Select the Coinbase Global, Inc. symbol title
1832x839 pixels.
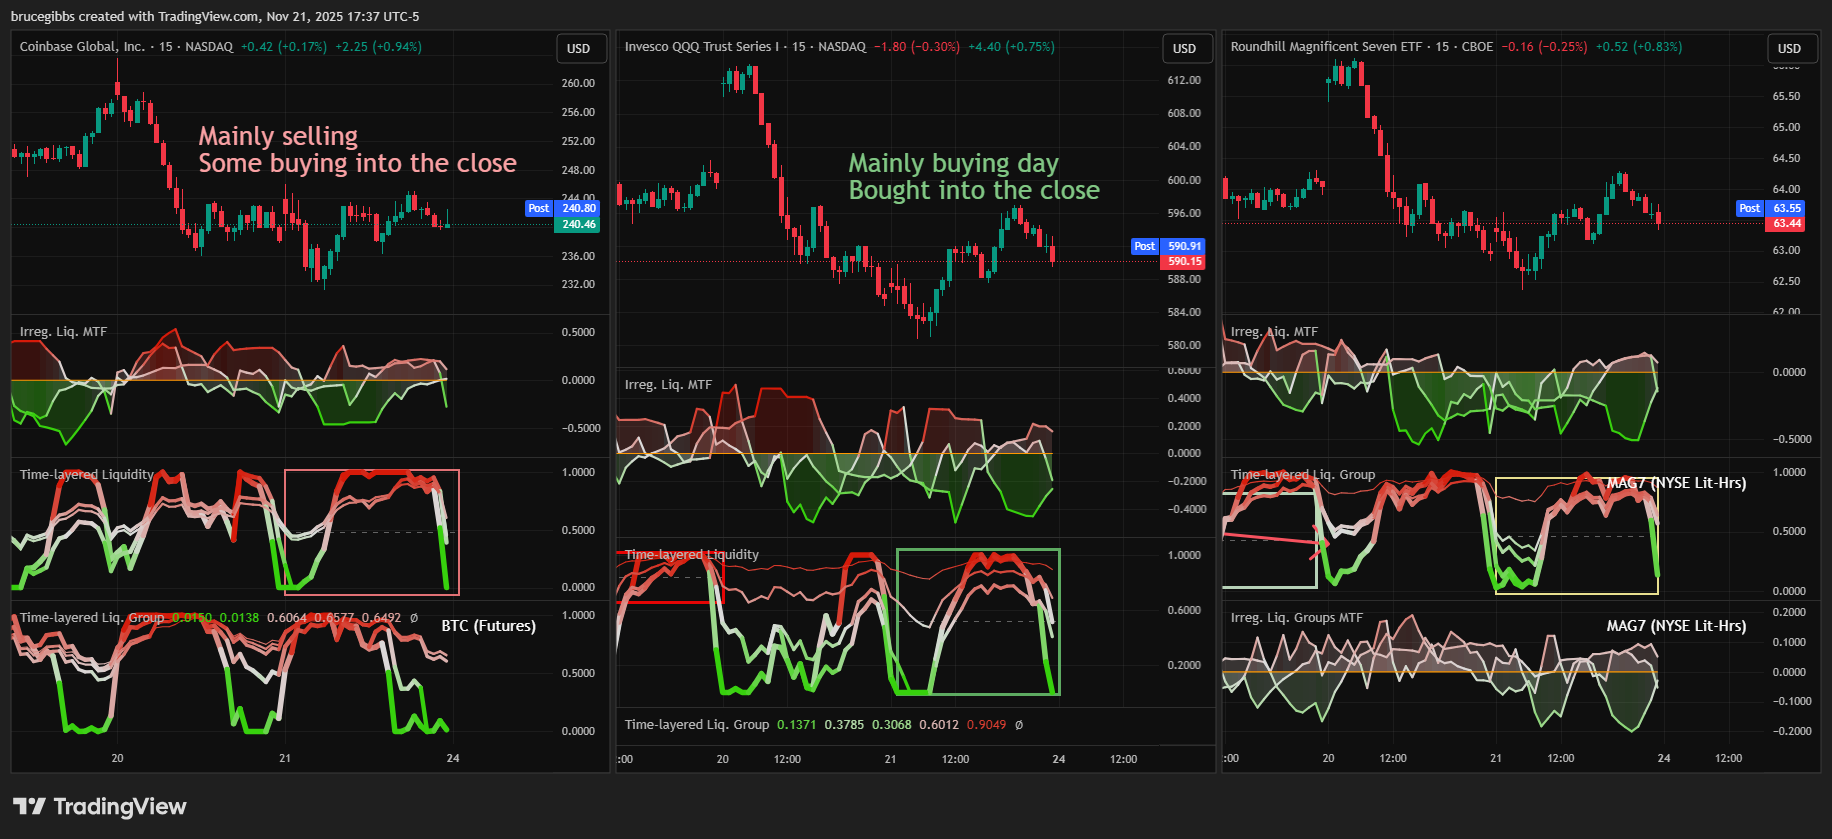(x=82, y=47)
